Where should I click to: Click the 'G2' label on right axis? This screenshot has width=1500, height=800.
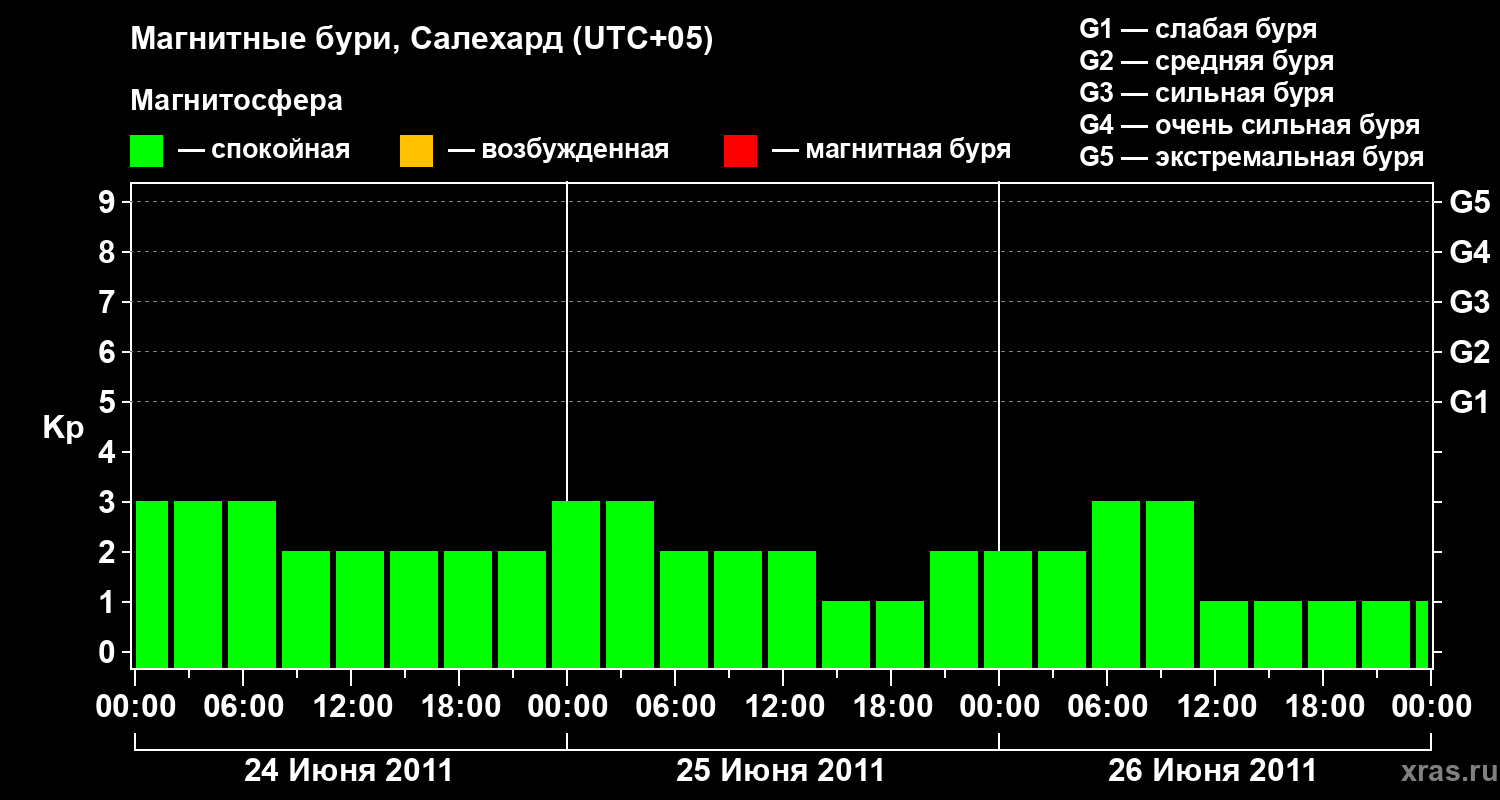1469,352
